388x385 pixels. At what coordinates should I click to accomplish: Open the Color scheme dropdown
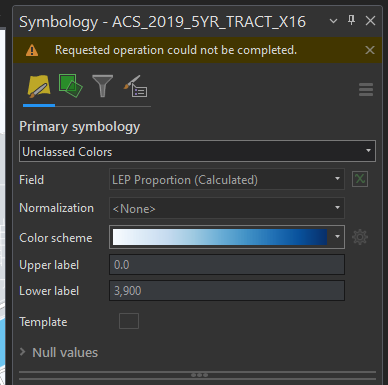pos(227,237)
